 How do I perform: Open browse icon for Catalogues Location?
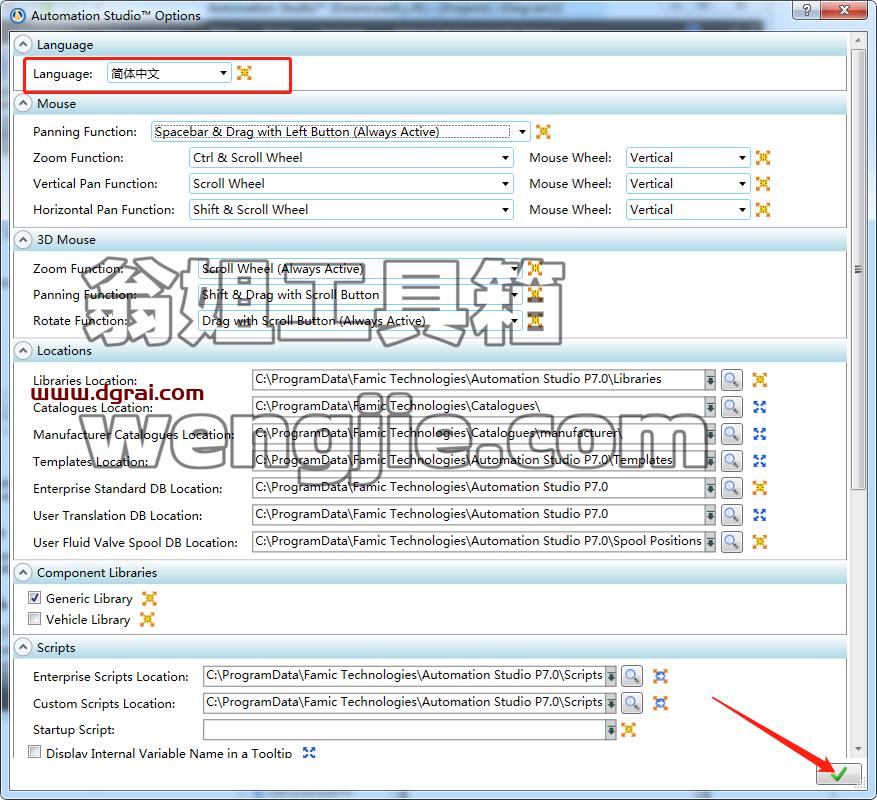731,407
